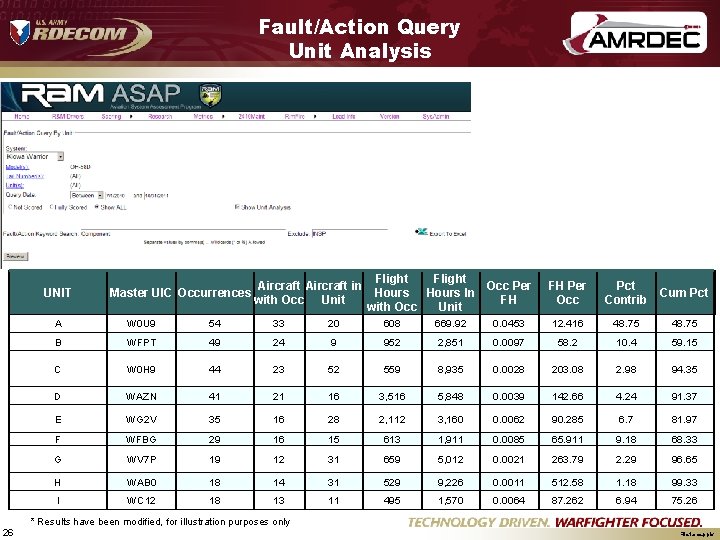The image size is (720, 540).
Task: Open the System dropdown showing Kiowa Warrior
Action: 34,157
